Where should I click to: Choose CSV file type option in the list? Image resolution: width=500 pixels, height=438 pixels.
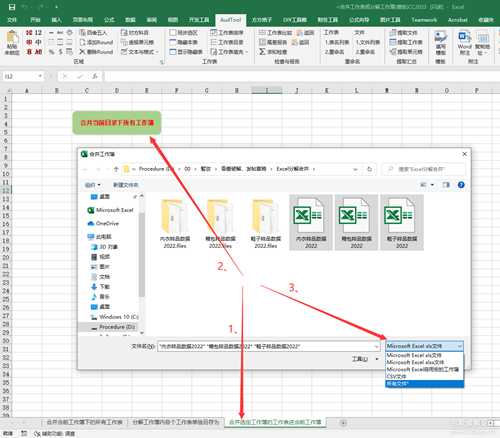pyautogui.click(x=424, y=376)
